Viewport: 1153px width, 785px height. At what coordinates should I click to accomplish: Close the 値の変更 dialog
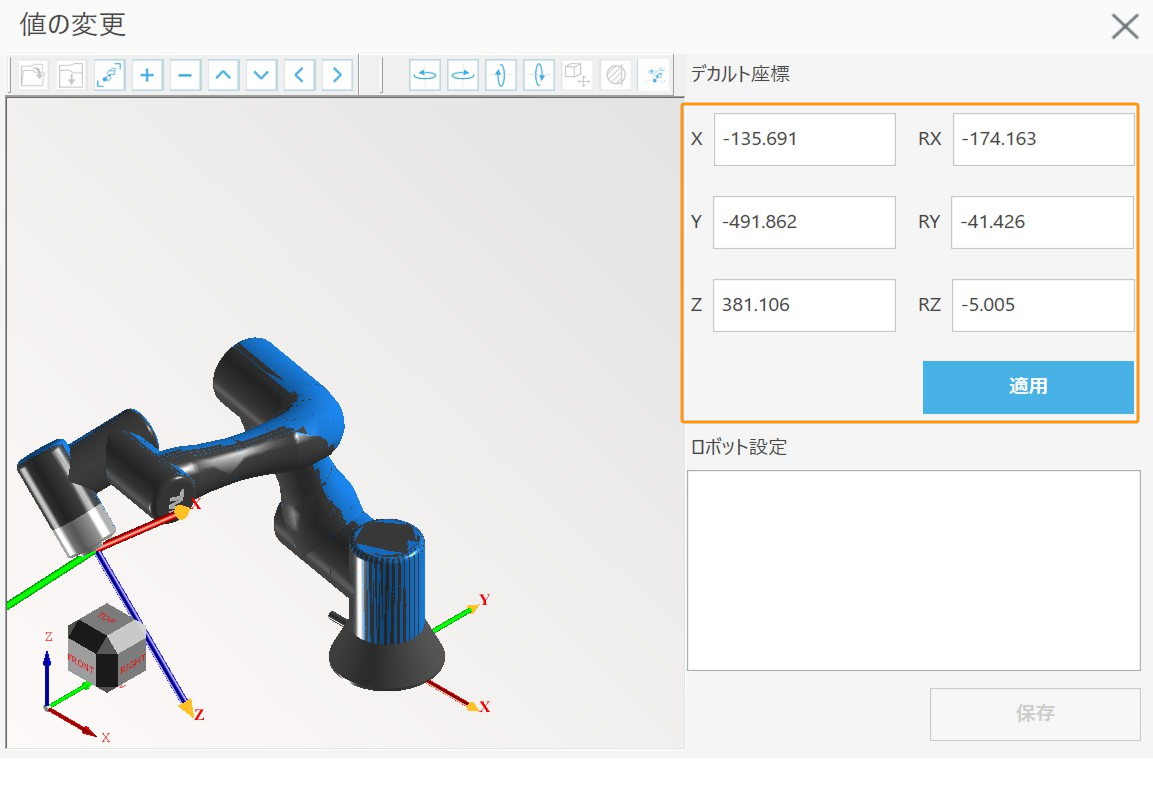[x=1125, y=26]
